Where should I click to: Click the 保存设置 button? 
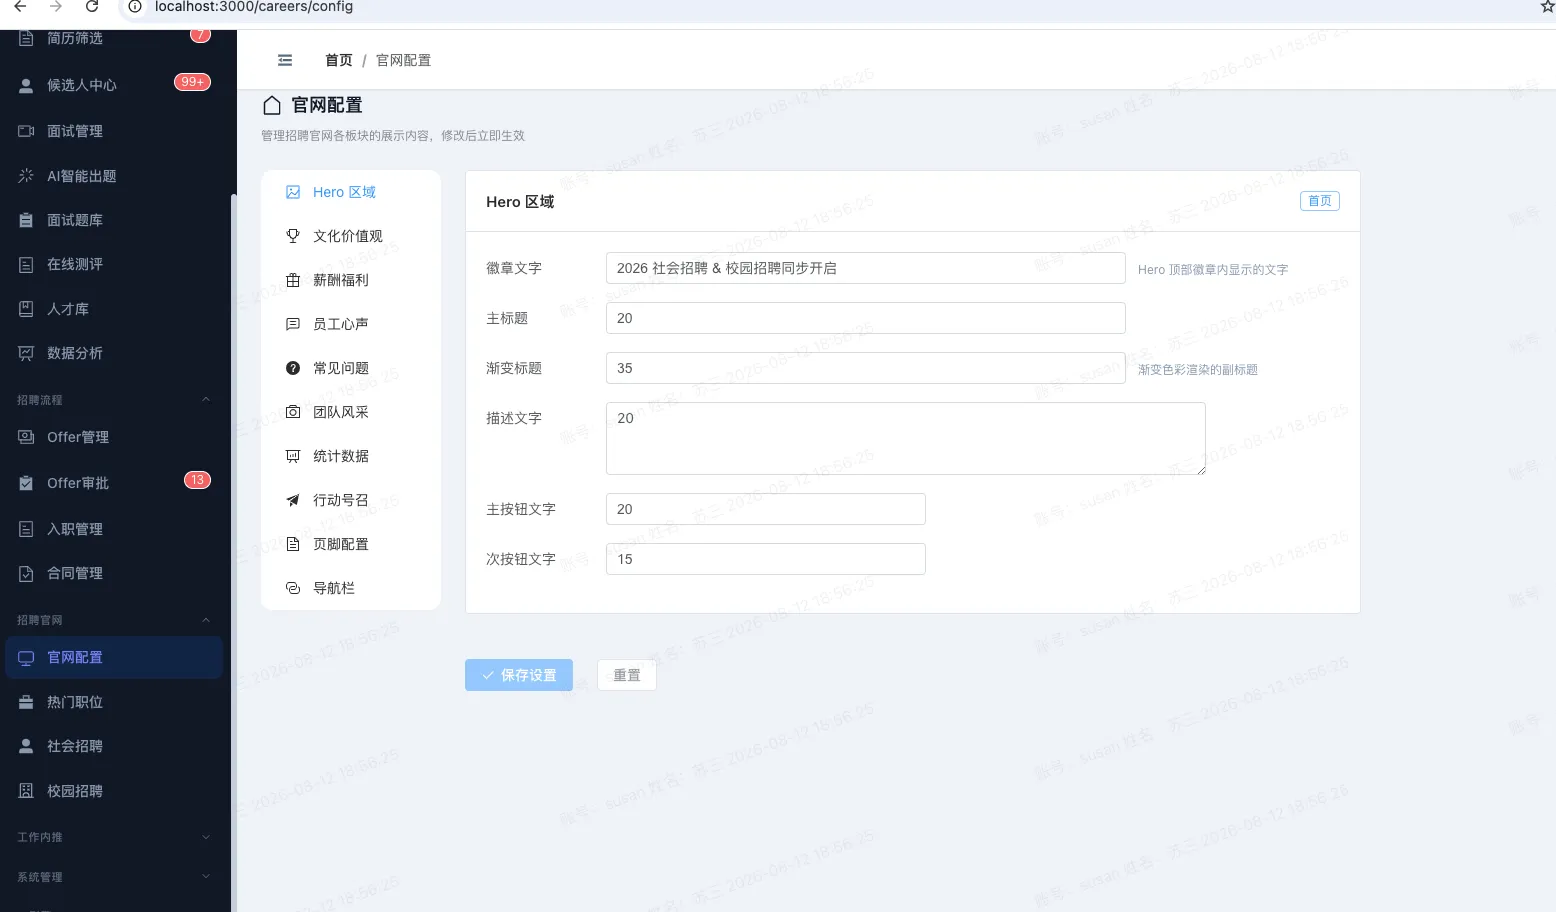point(519,675)
